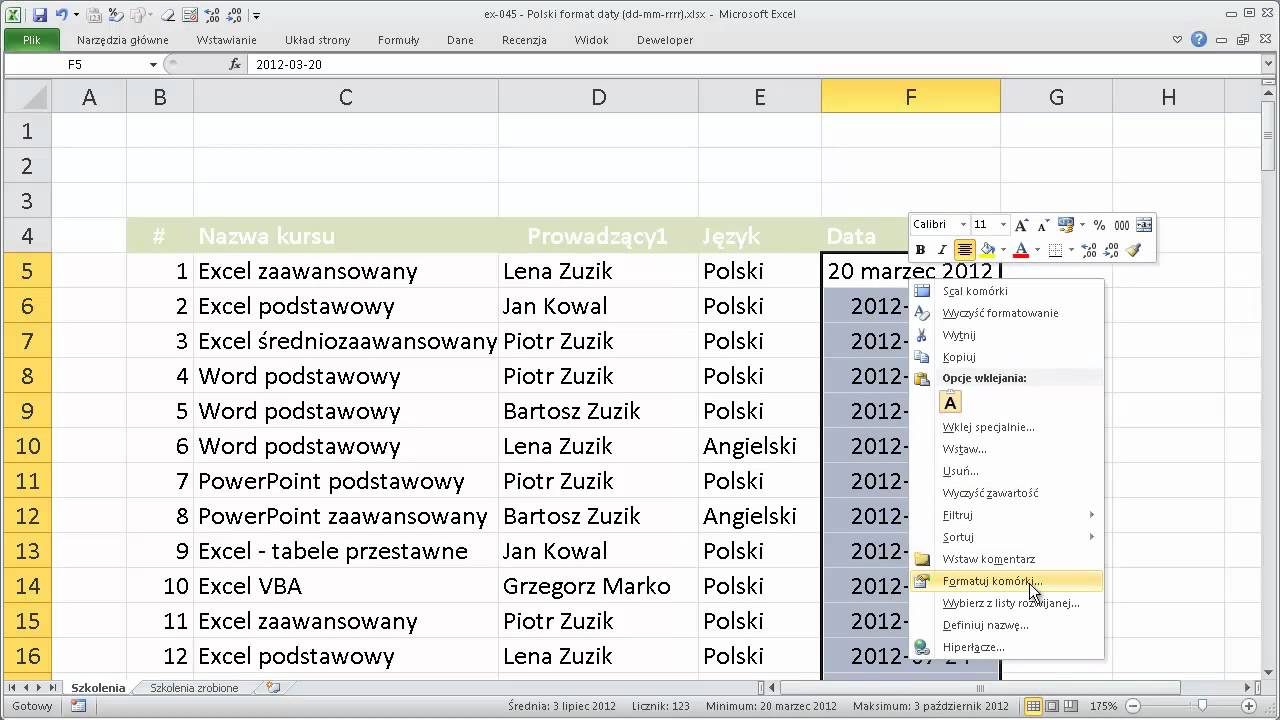Click the thousands separator 000 icon
Screen dimensions: 1280x720
(x=1122, y=225)
